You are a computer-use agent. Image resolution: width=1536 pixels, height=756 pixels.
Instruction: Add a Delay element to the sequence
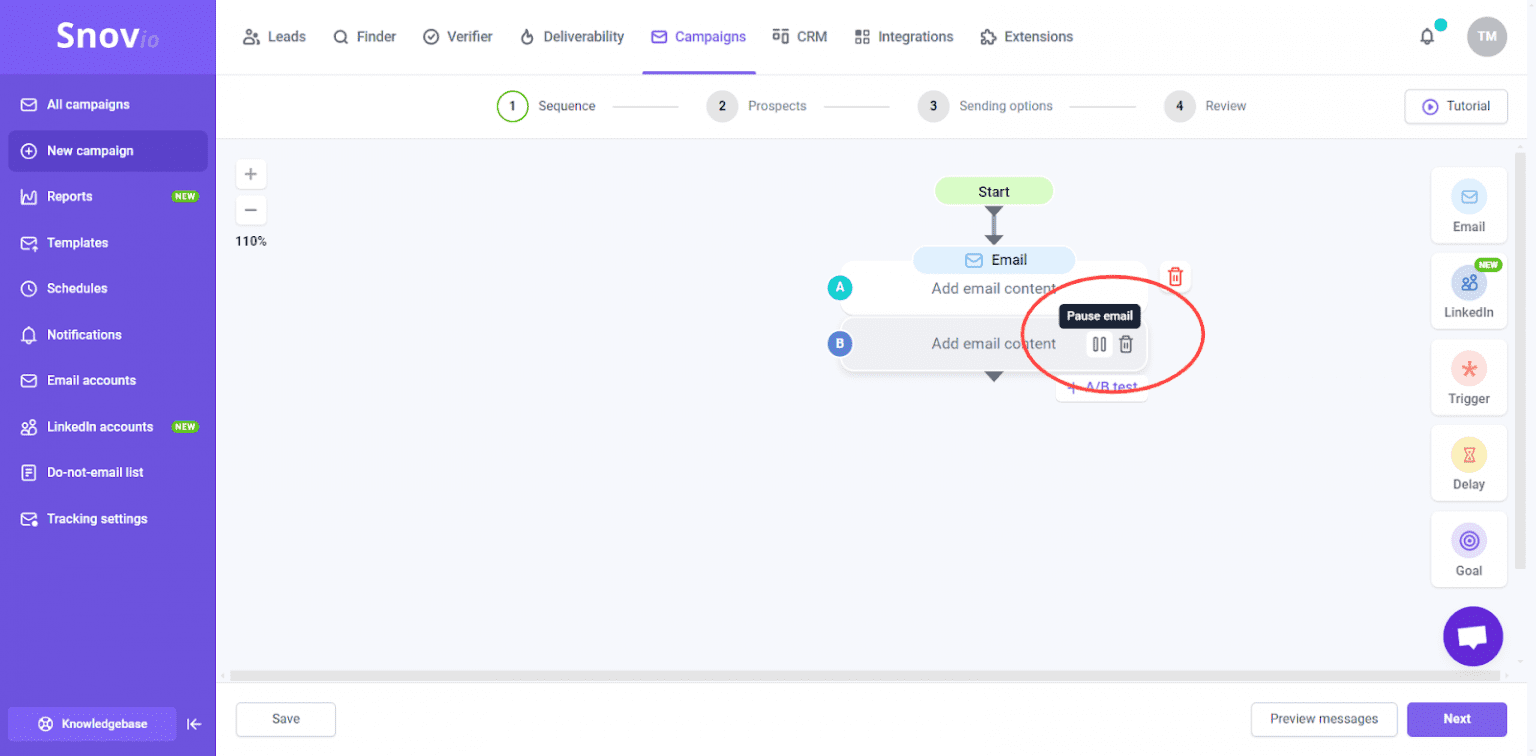click(1468, 462)
